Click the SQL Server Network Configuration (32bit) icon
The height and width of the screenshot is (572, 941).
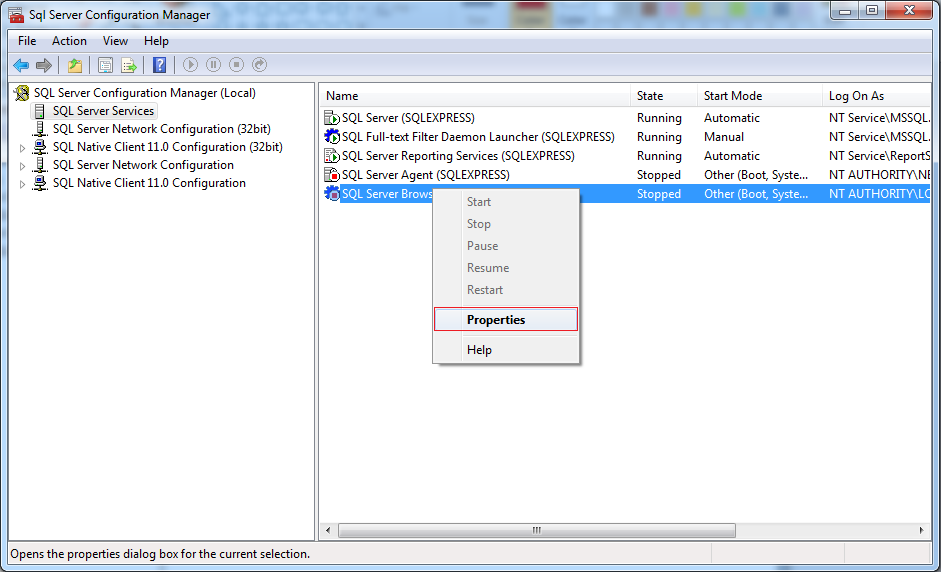point(40,128)
